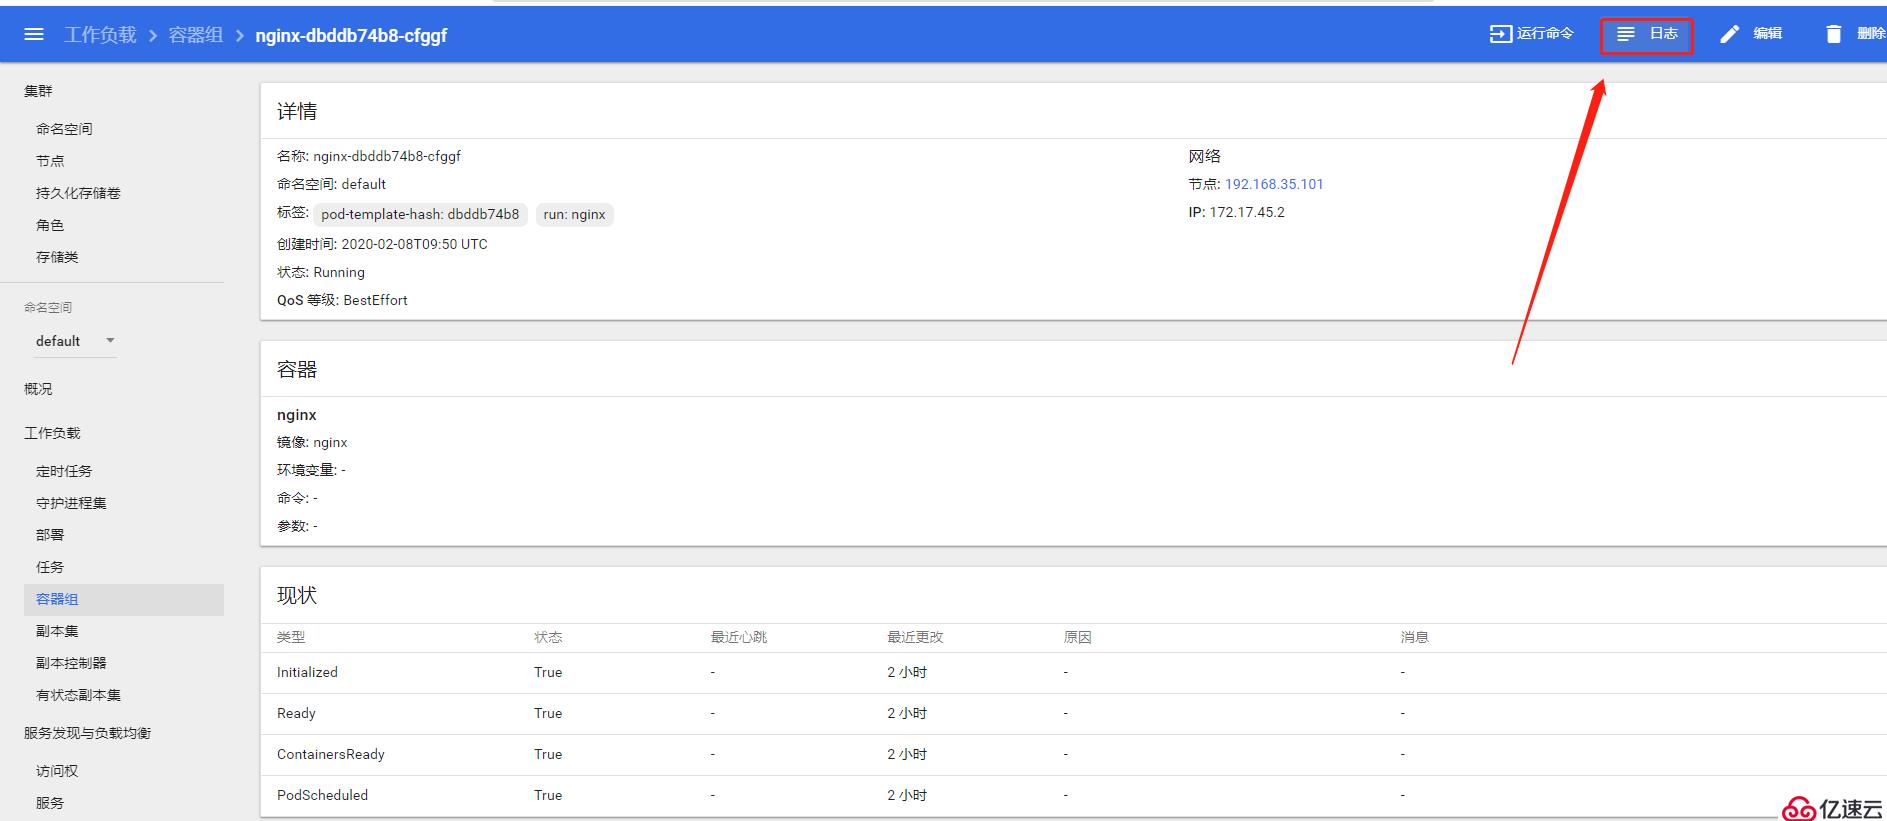
Task: Open 服务发现与负载均衡 section in sidebar
Action: pos(87,733)
